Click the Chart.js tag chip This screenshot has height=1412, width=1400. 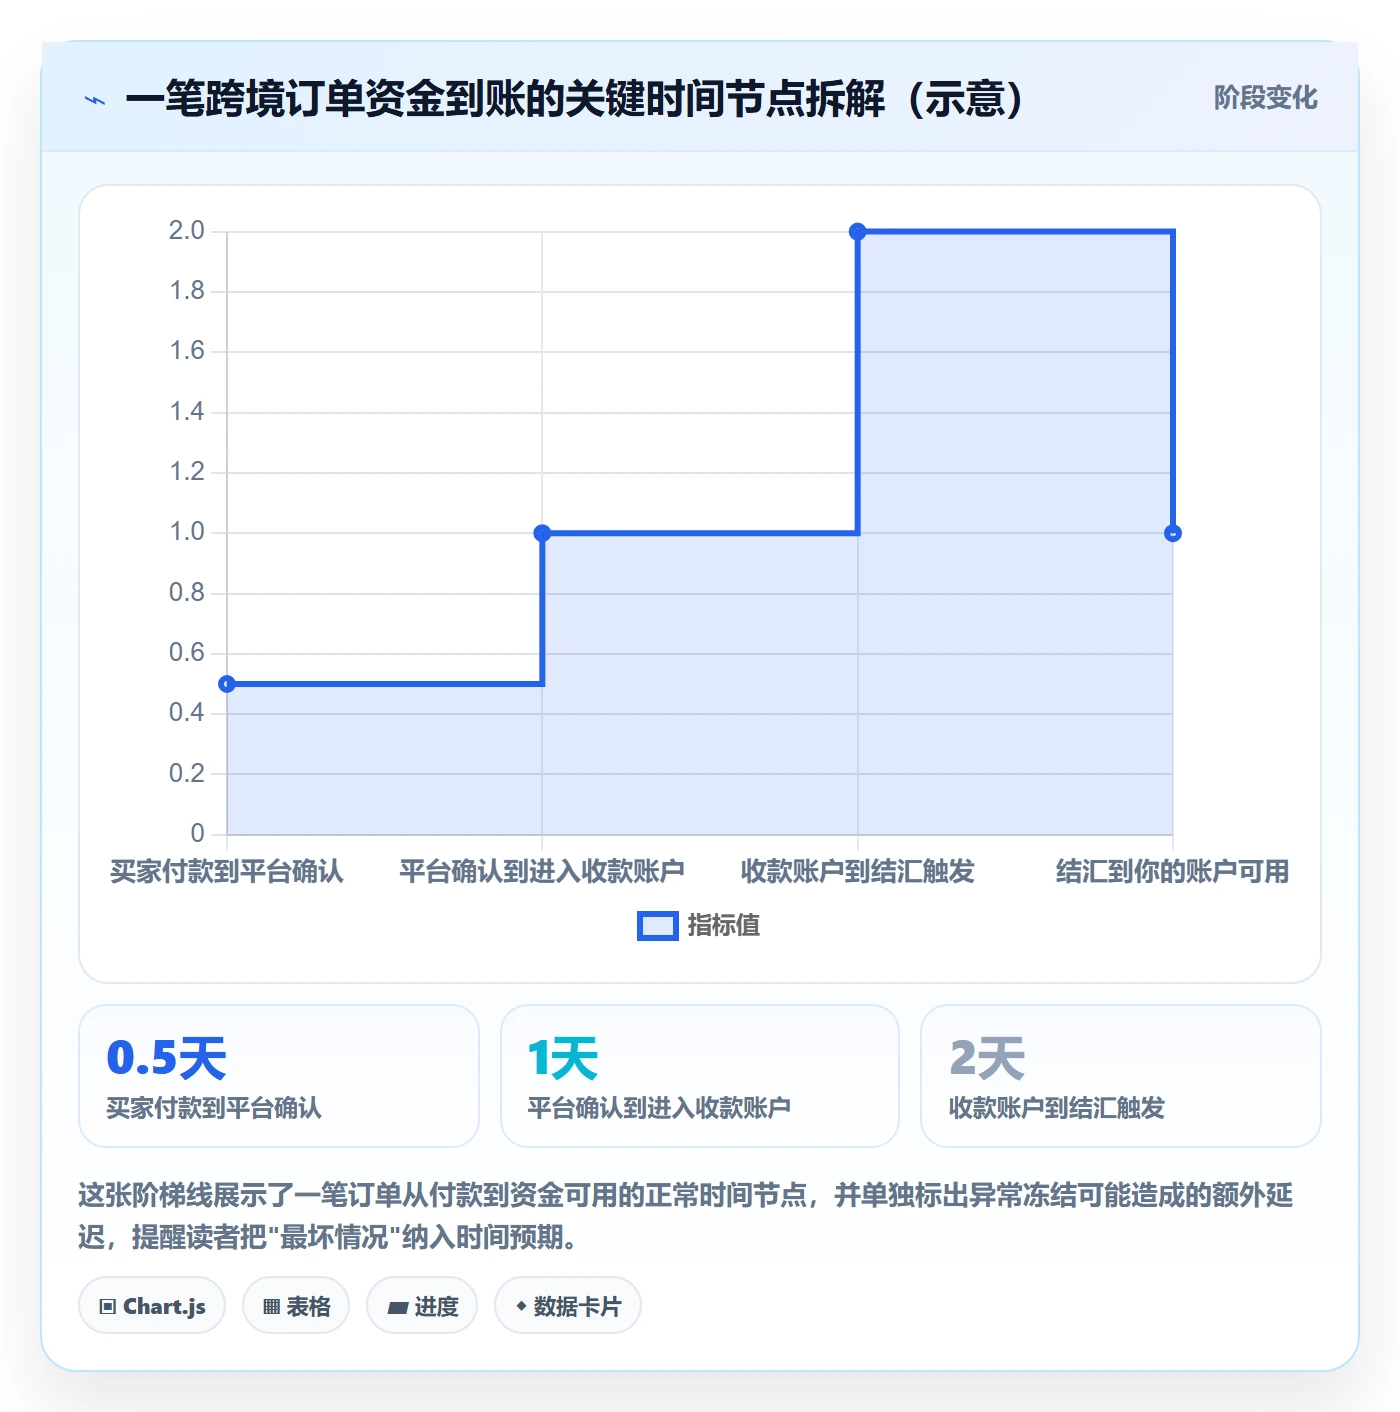152,1306
